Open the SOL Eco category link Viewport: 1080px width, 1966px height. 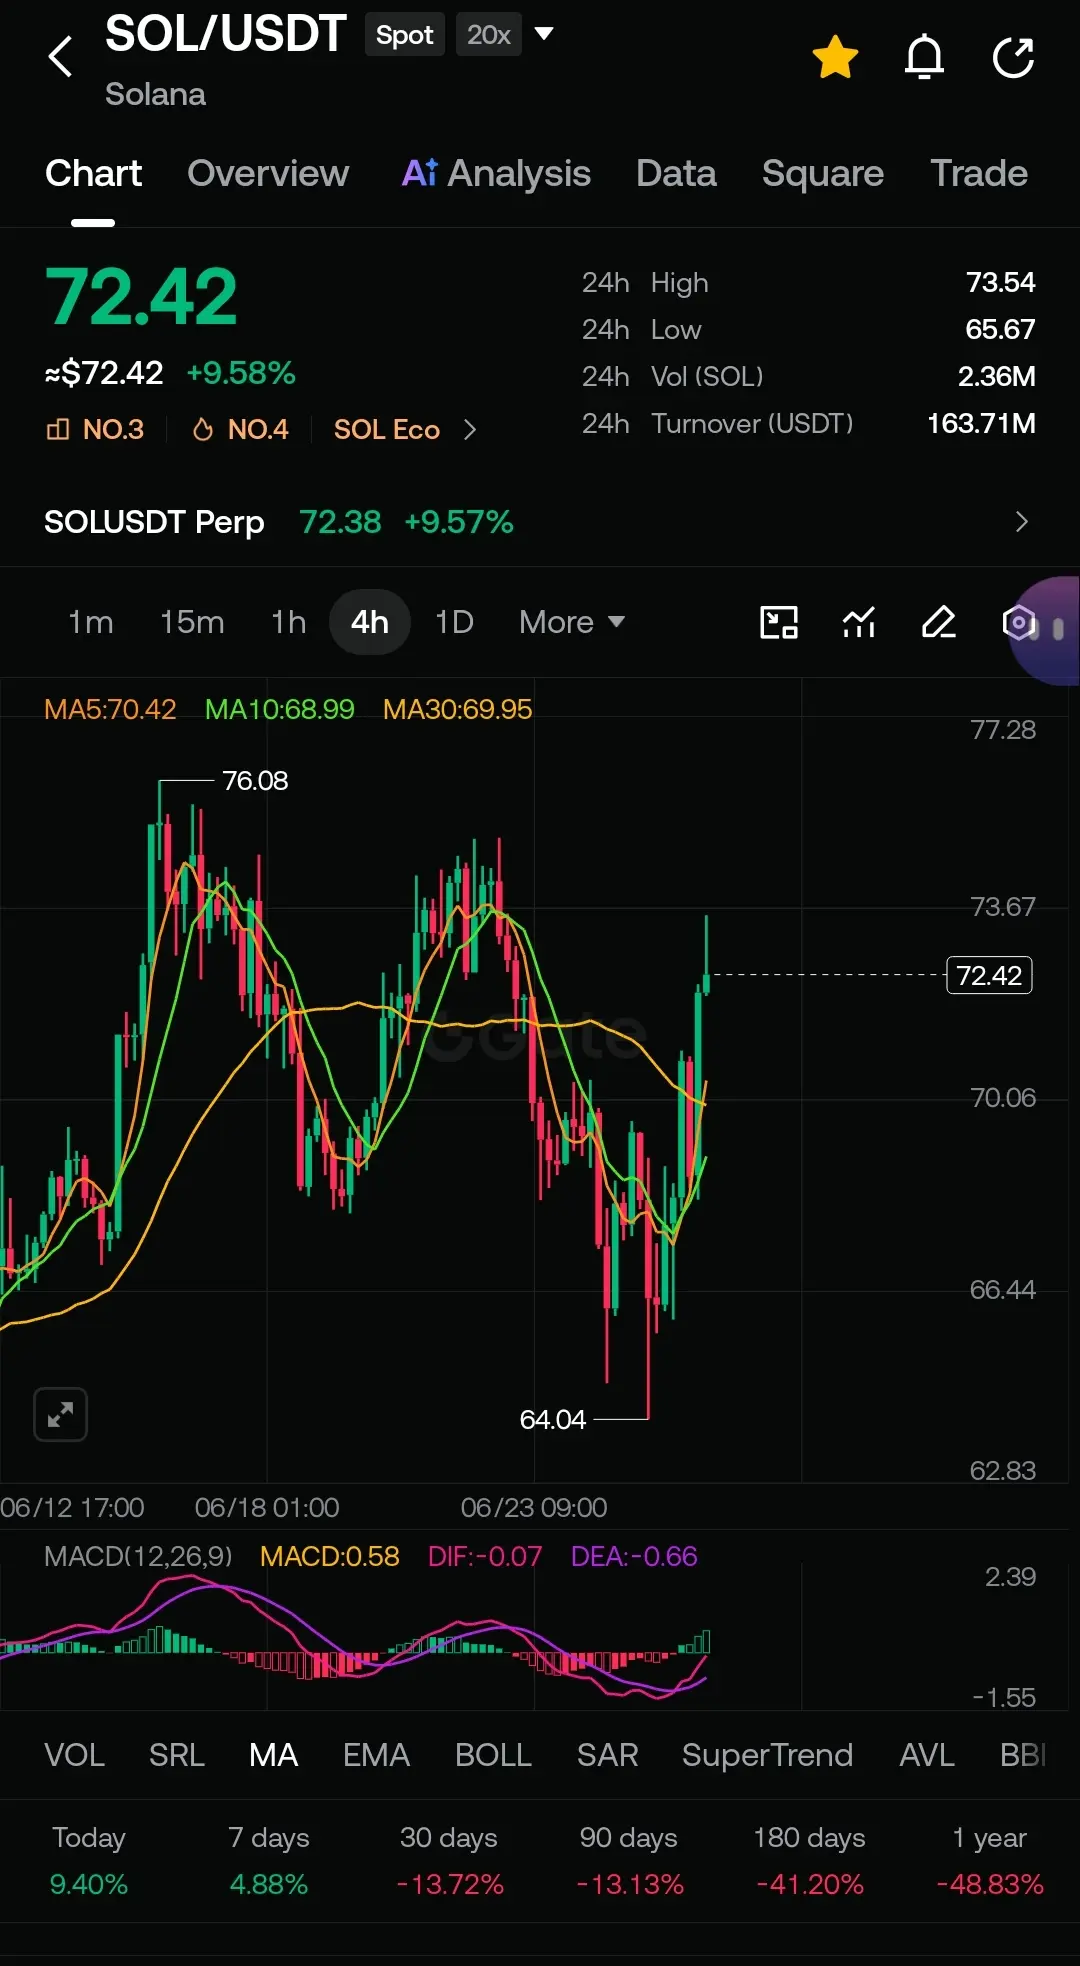[x=387, y=430]
